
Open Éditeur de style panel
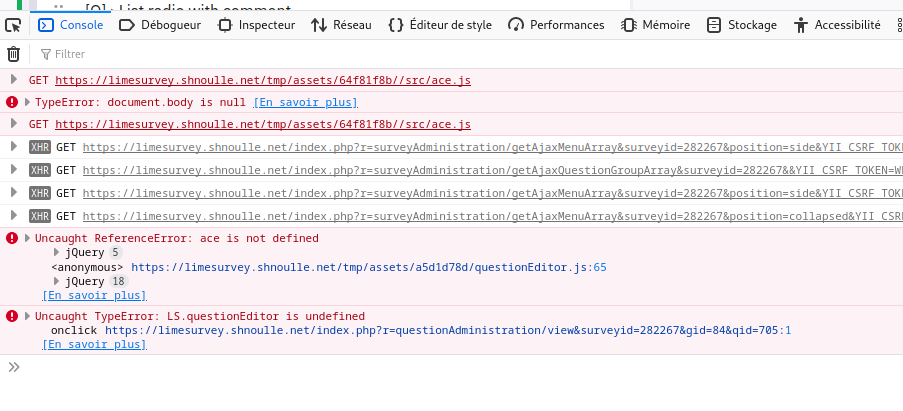440,25
